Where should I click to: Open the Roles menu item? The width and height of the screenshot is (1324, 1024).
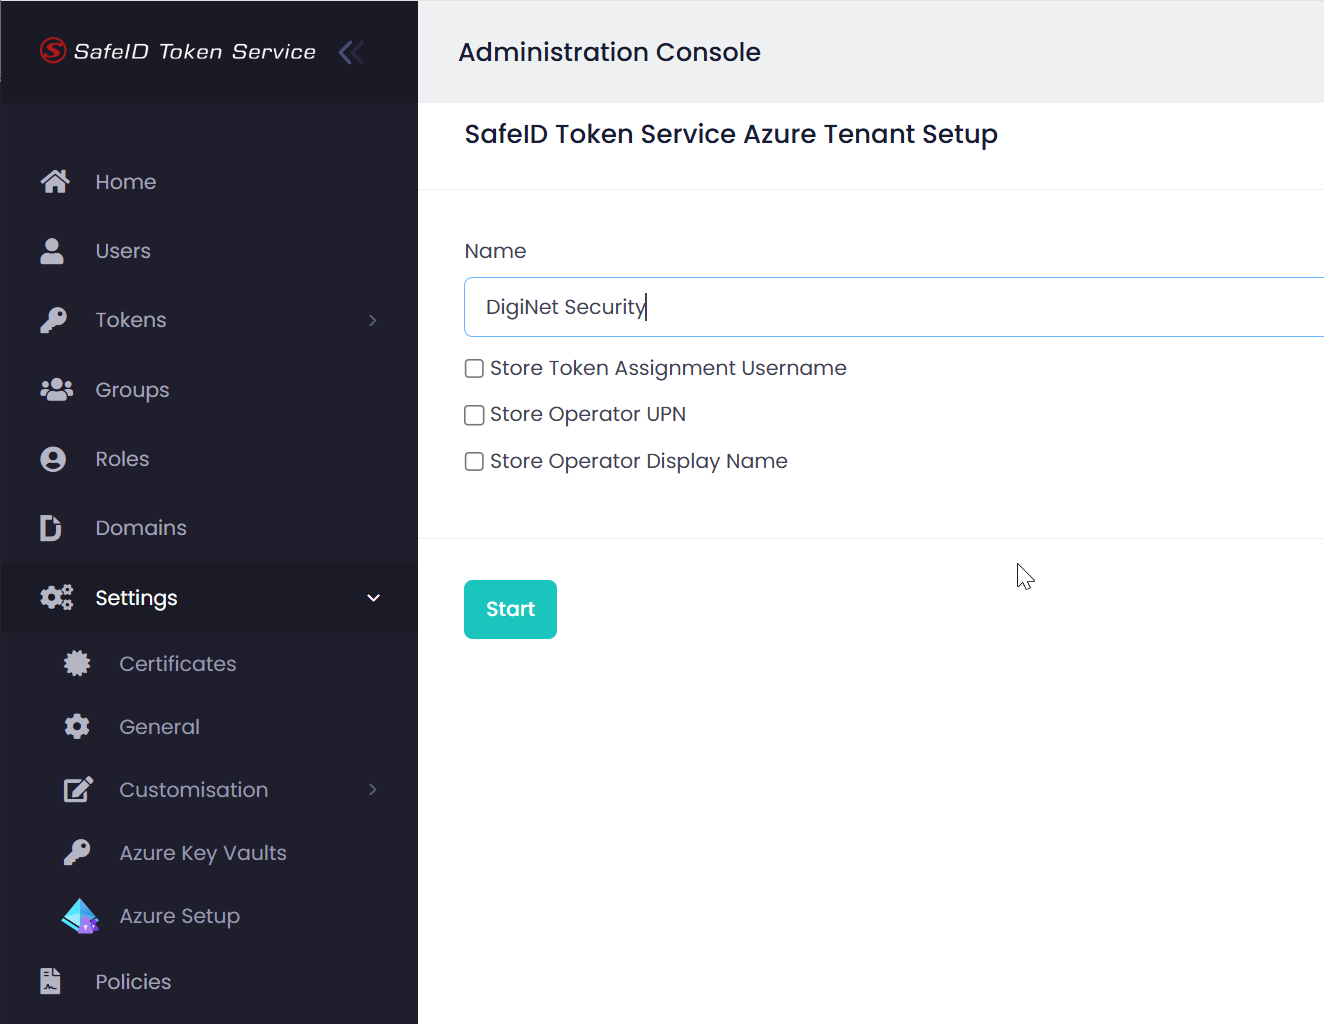[122, 459]
